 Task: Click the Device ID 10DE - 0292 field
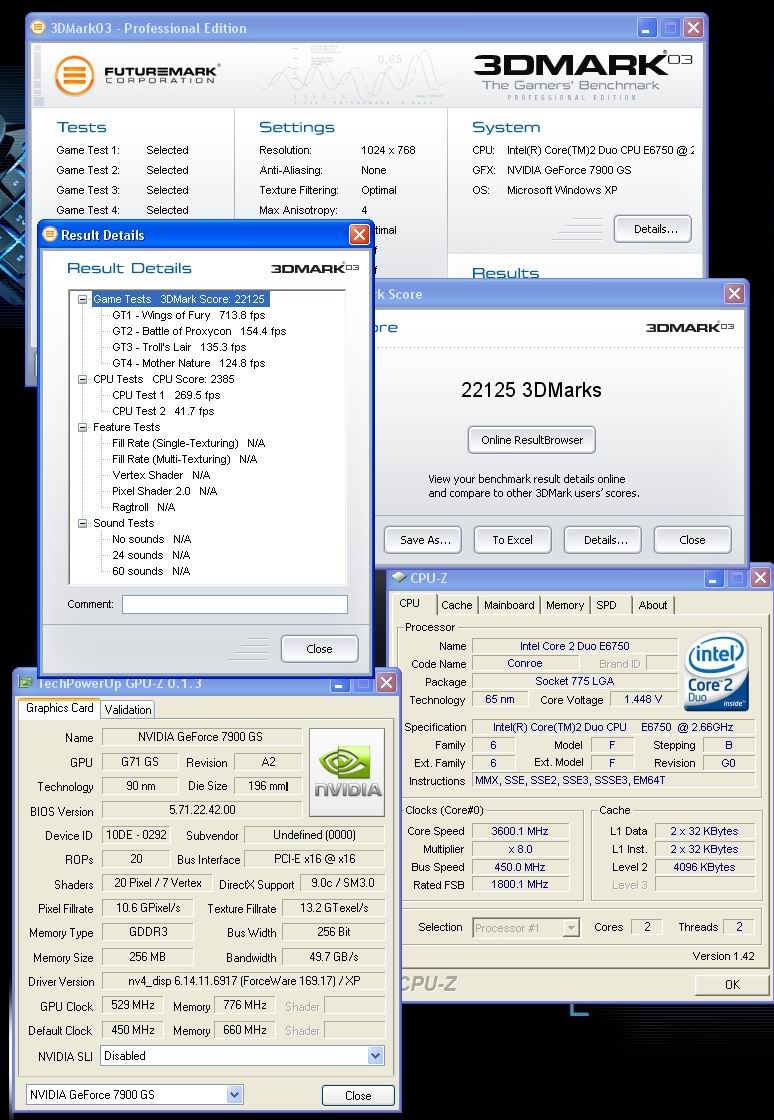(136, 835)
